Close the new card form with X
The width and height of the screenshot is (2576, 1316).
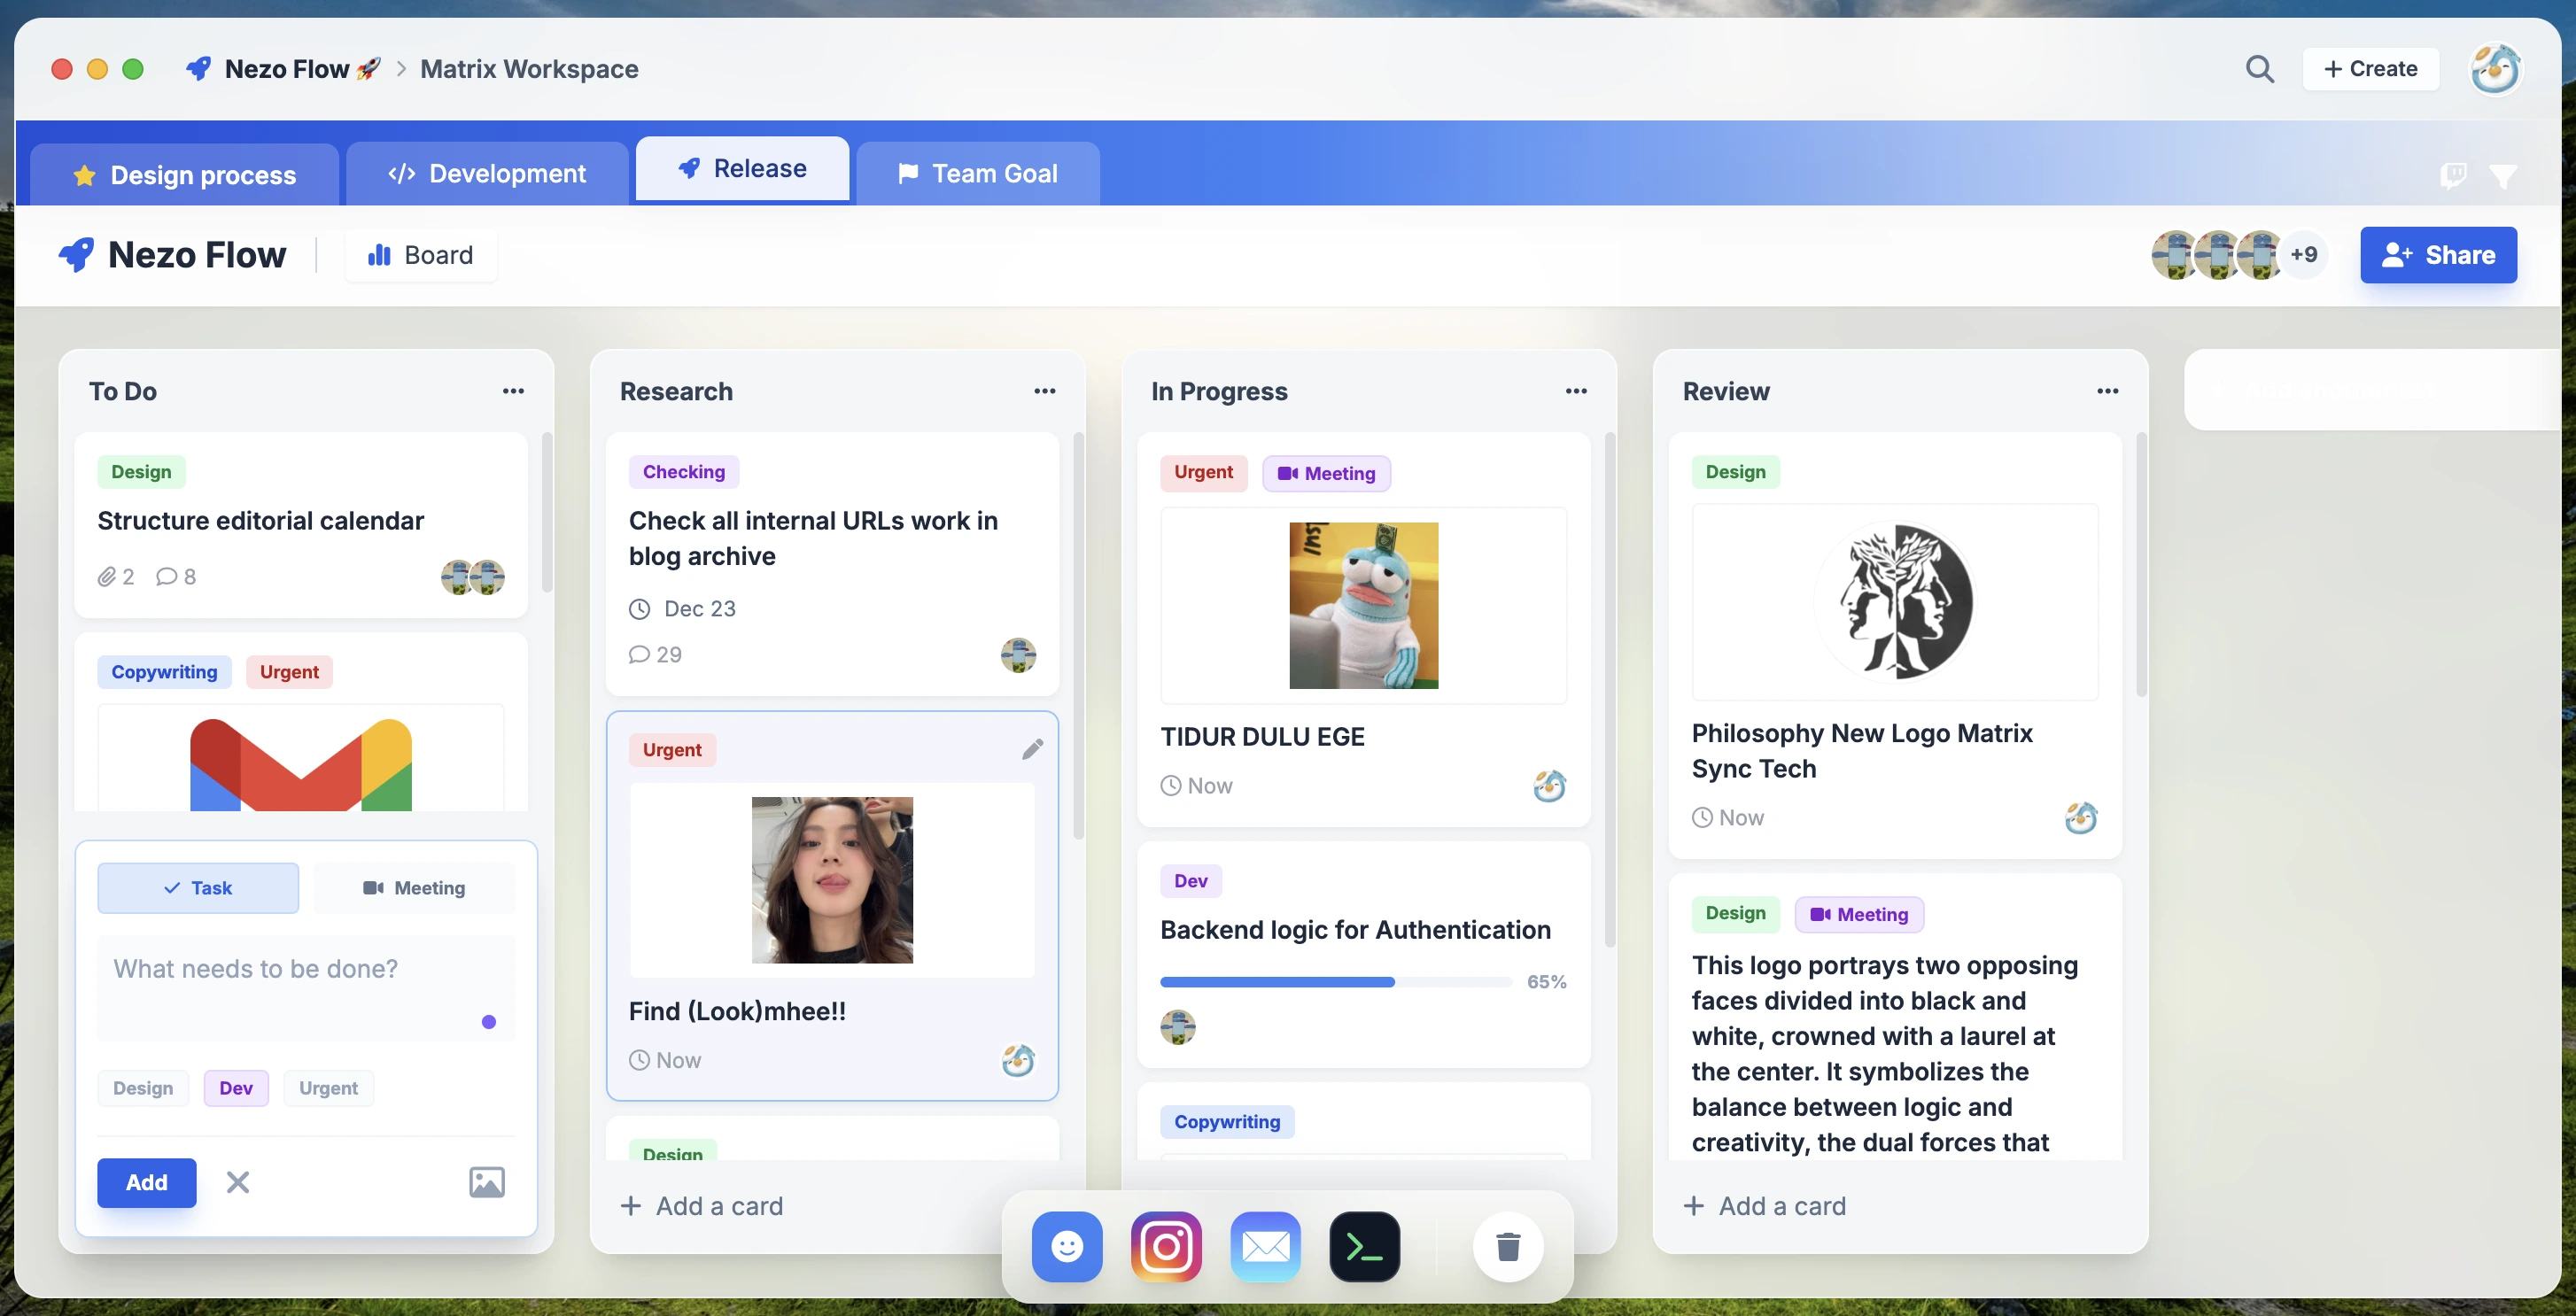[x=238, y=1182]
